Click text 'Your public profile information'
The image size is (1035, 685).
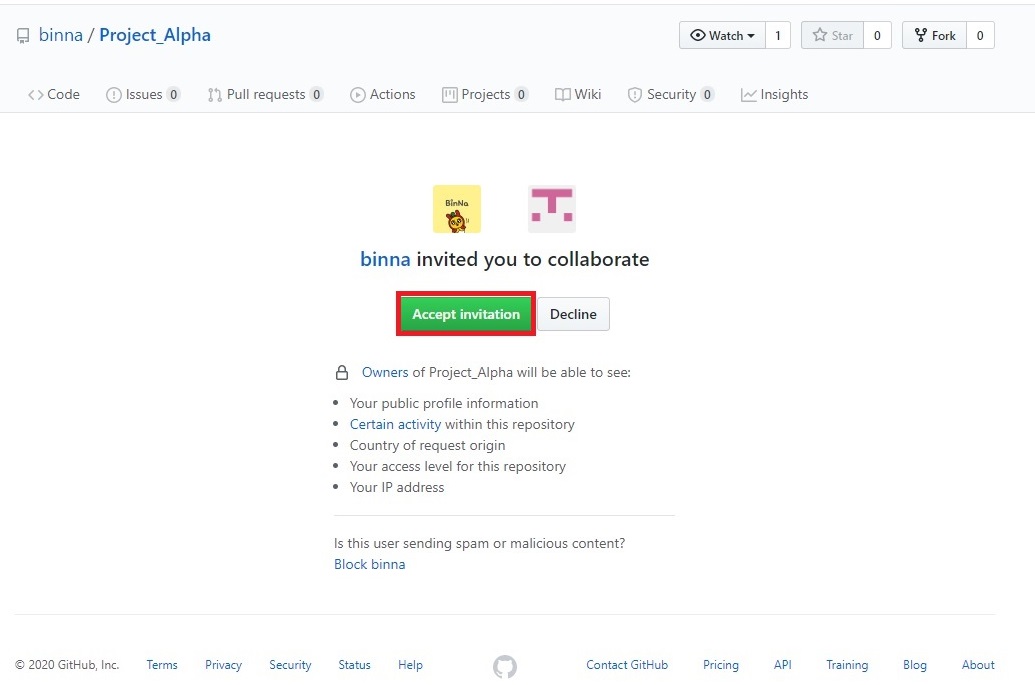pyautogui.click(x=444, y=403)
